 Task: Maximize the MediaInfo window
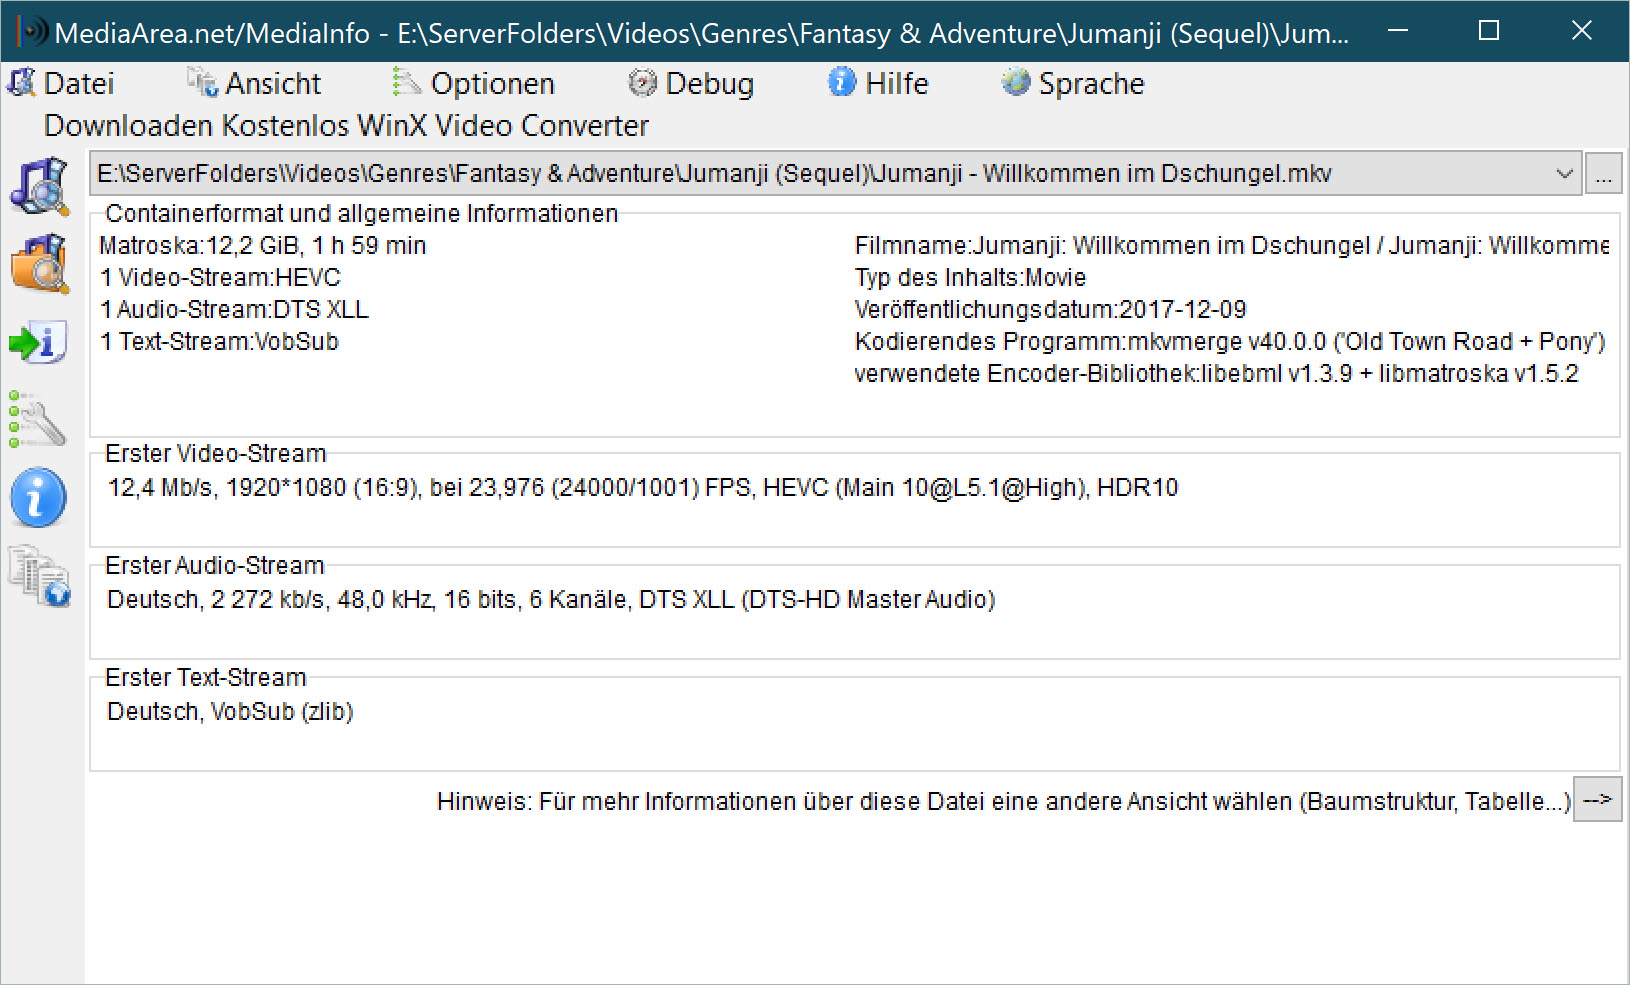point(1489,31)
